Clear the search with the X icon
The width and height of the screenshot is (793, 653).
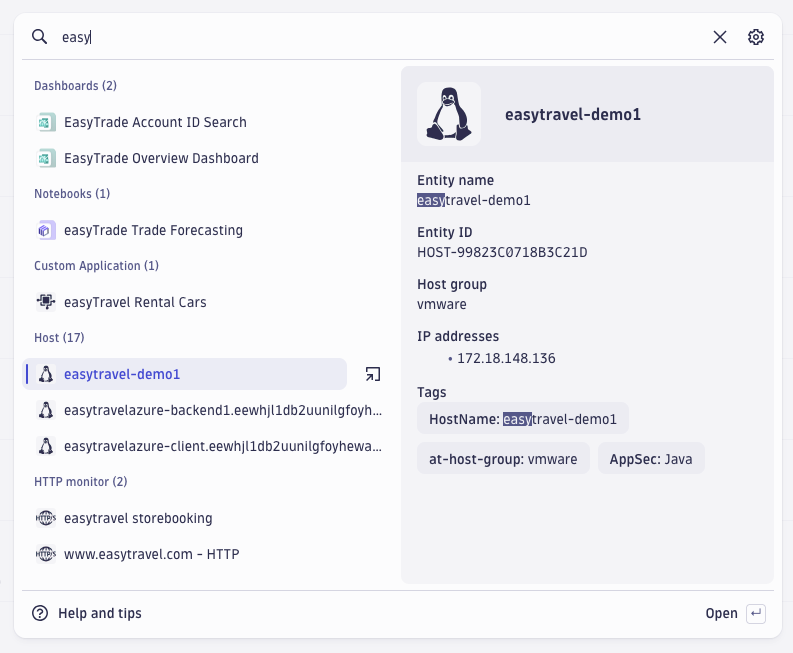[x=720, y=37]
